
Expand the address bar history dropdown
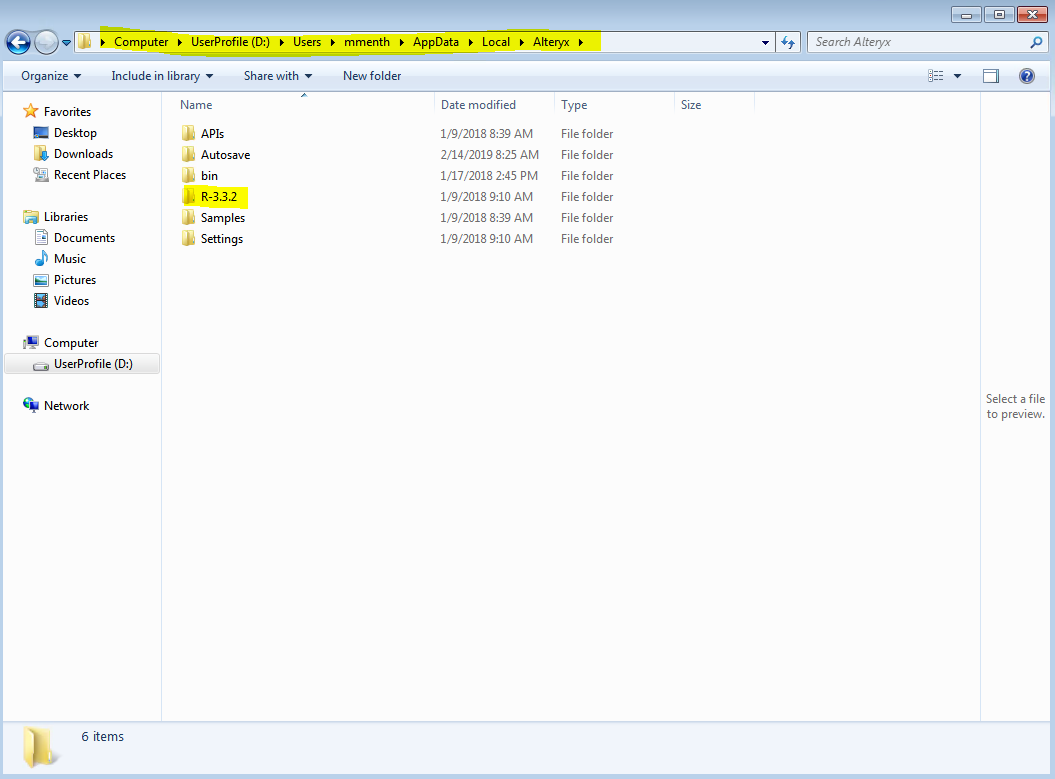click(x=765, y=41)
